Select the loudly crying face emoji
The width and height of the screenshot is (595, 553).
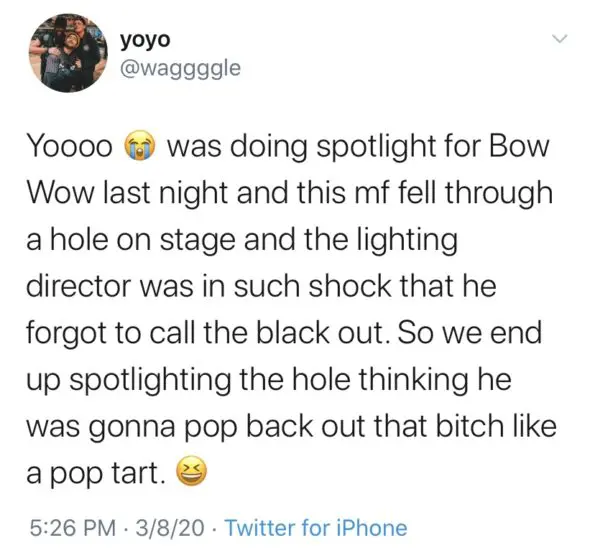pos(140,147)
